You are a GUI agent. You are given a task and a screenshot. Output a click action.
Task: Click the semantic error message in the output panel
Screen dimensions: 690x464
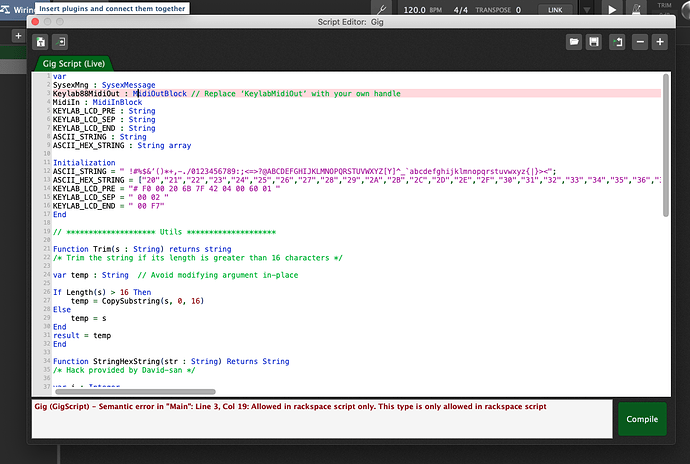290,407
